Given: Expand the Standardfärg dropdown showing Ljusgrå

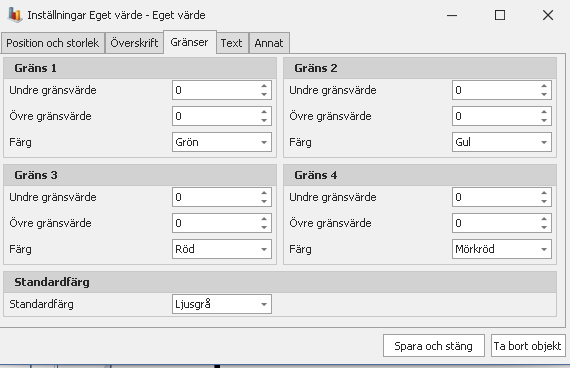Looking at the screenshot, I should click(x=222, y=304).
